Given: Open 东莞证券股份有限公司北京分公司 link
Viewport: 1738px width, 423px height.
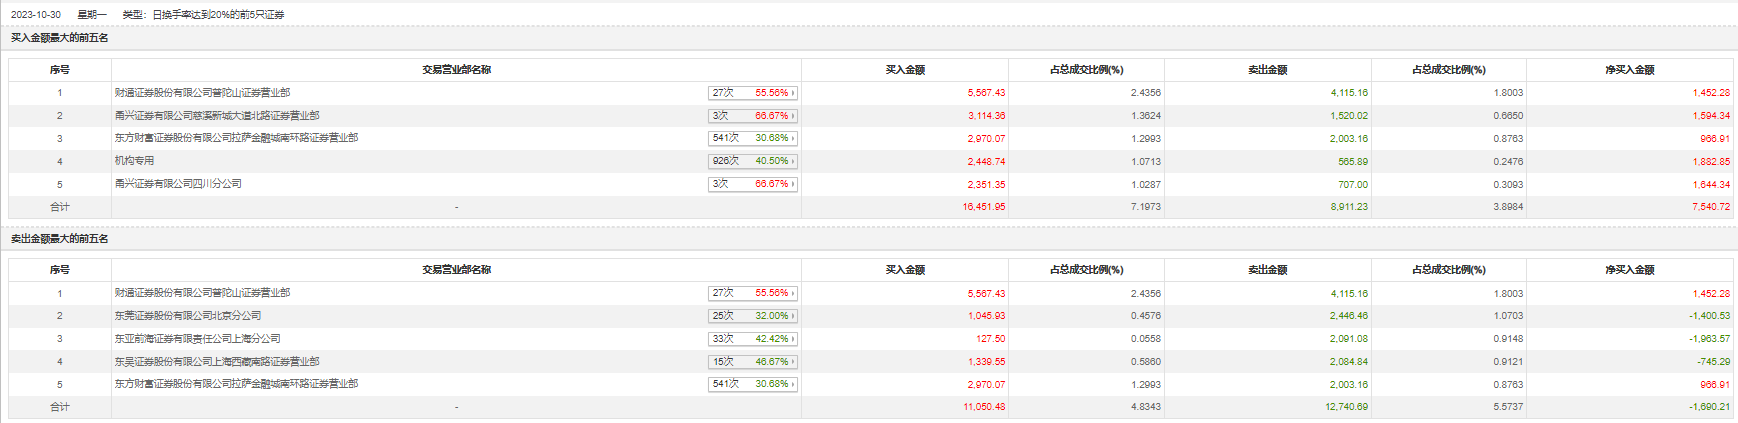Looking at the screenshot, I should point(188,316).
